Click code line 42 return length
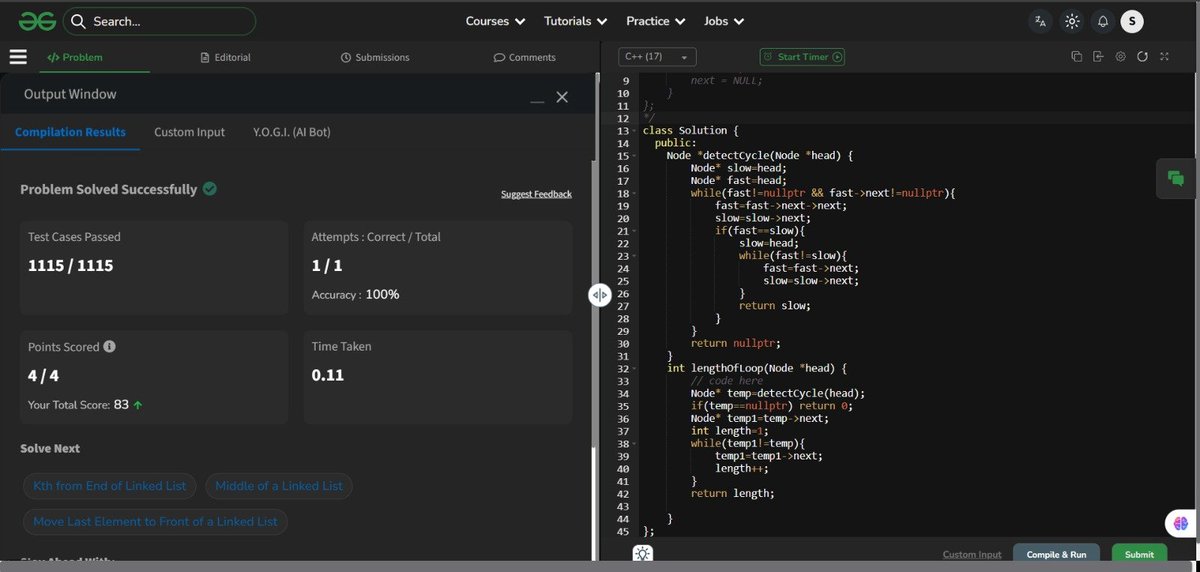This screenshot has height=572, width=1200. click(x=732, y=493)
